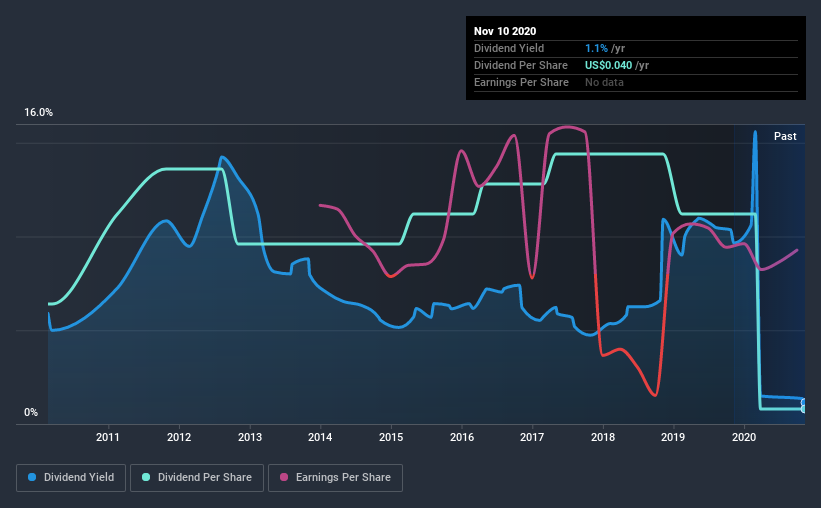The image size is (821, 508).
Task: Toggle the Earnings Per Share legend button
Action: tap(336, 478)
